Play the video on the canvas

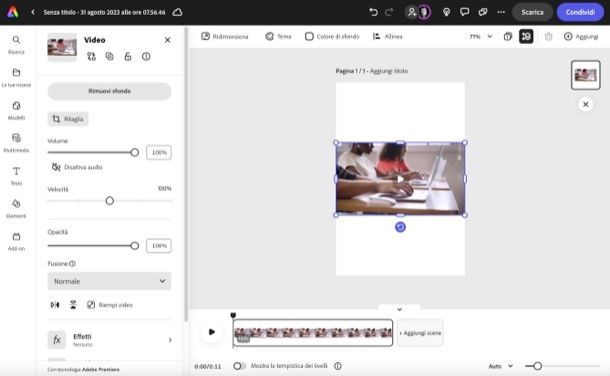tap(400, 179)
